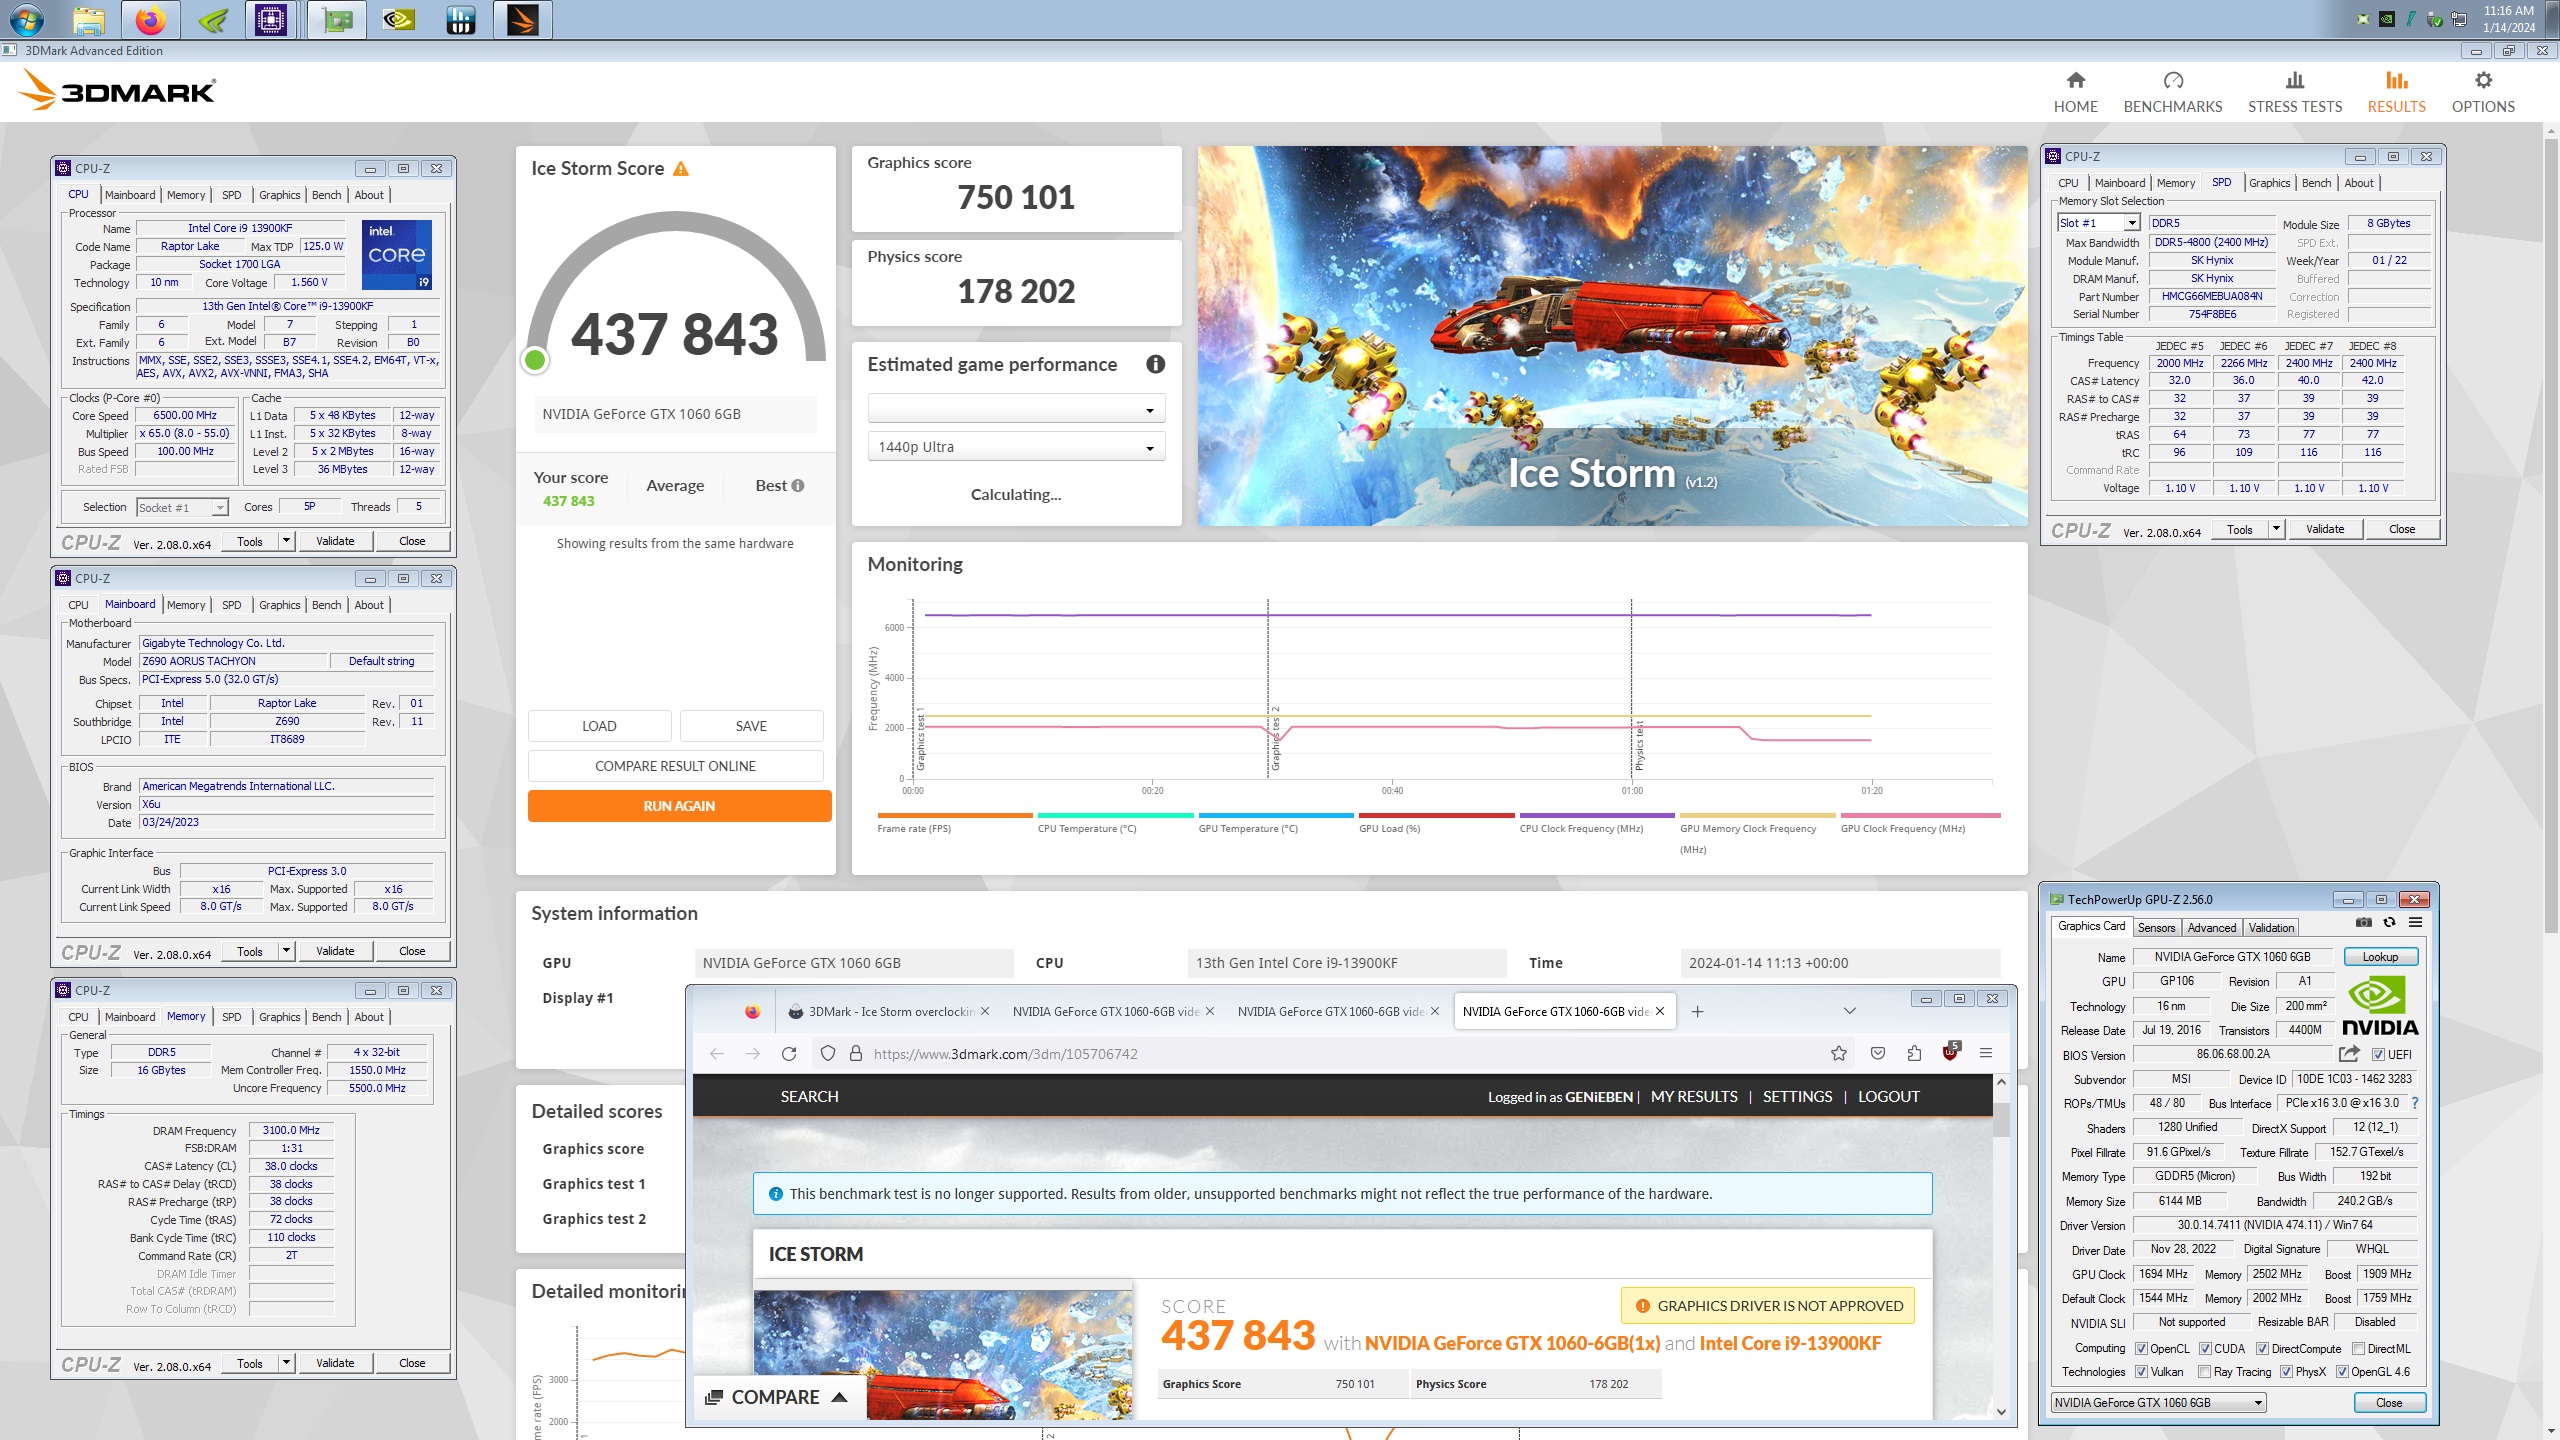Expand Tools arrow in SPD CPU-Z window
Image resolution: width=2560 pixels, height=1440 pixels.
tap(2276, 529)
